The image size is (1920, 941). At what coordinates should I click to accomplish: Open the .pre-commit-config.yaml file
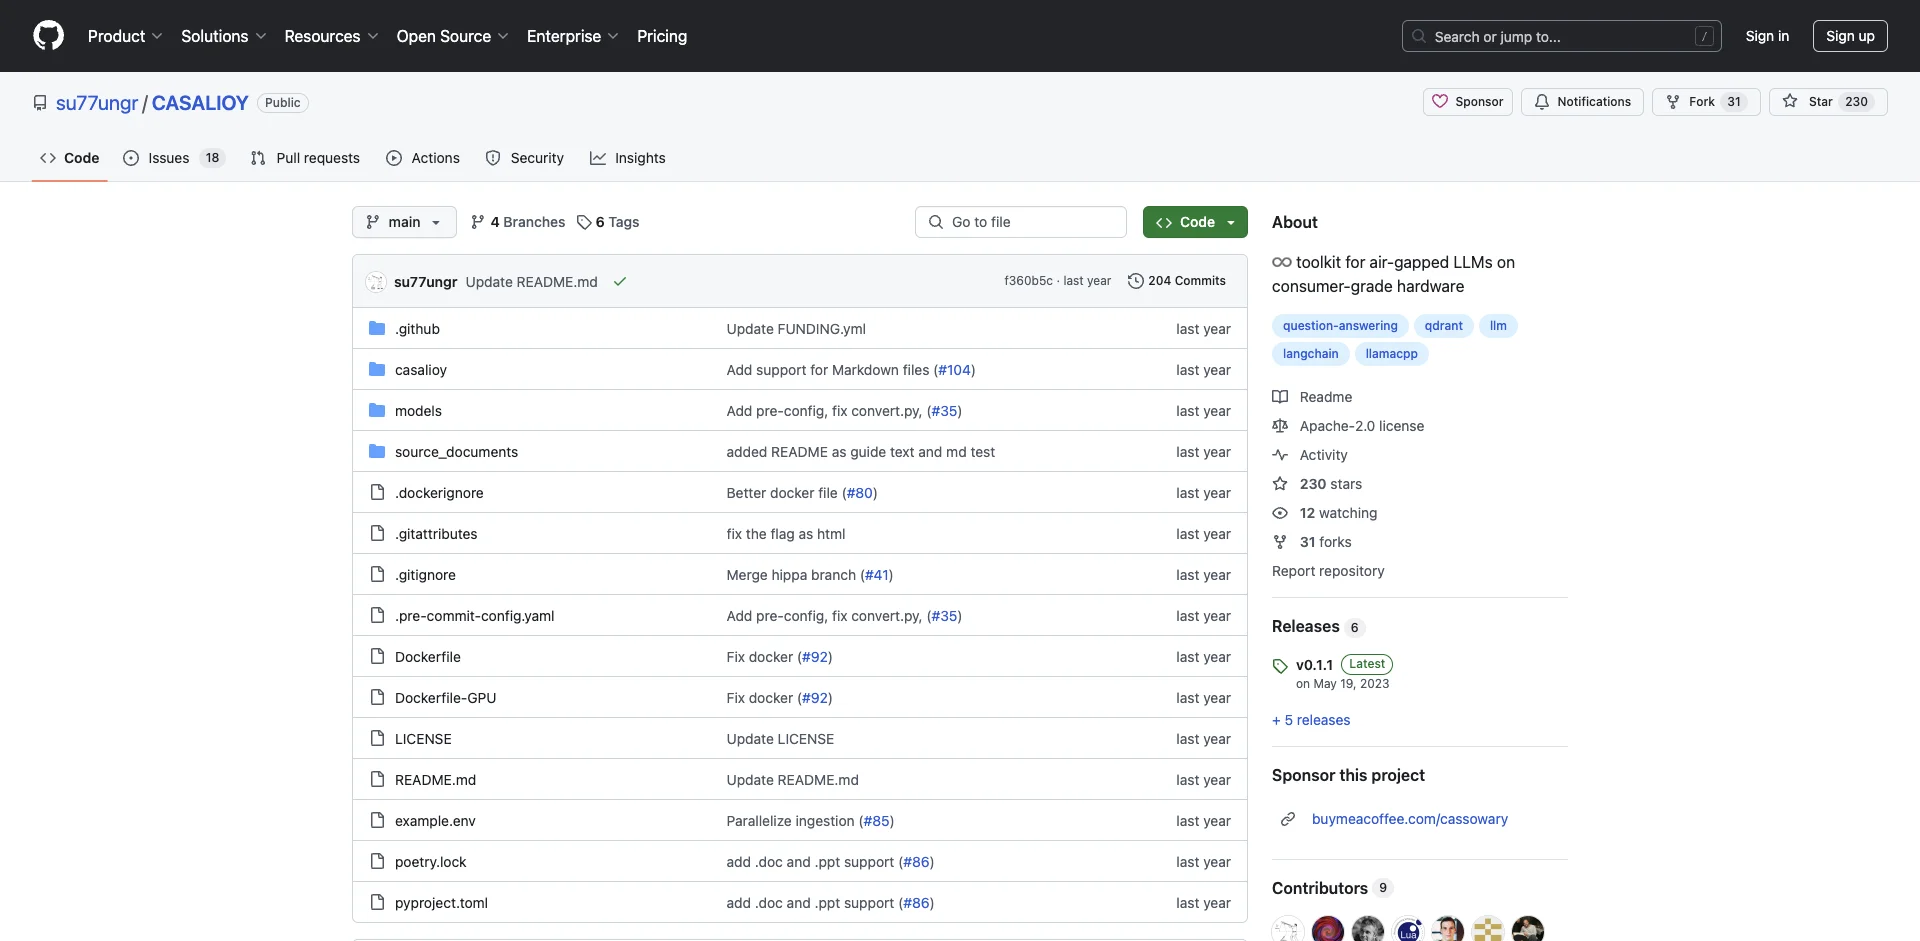tap(474, 616)
